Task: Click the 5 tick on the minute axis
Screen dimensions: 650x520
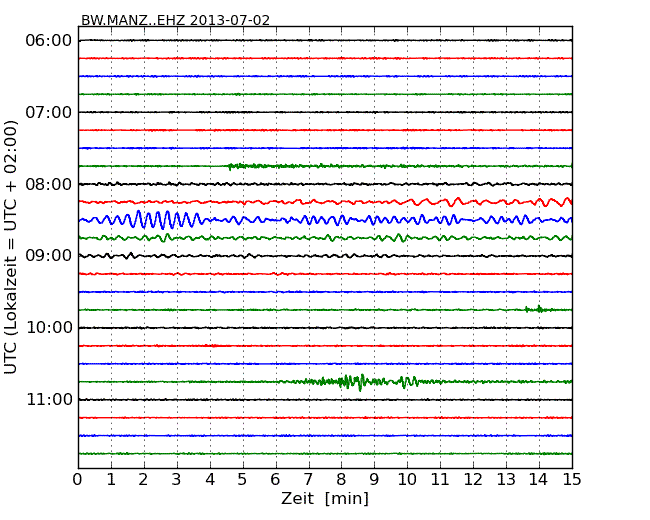Action: pos(243,479)
